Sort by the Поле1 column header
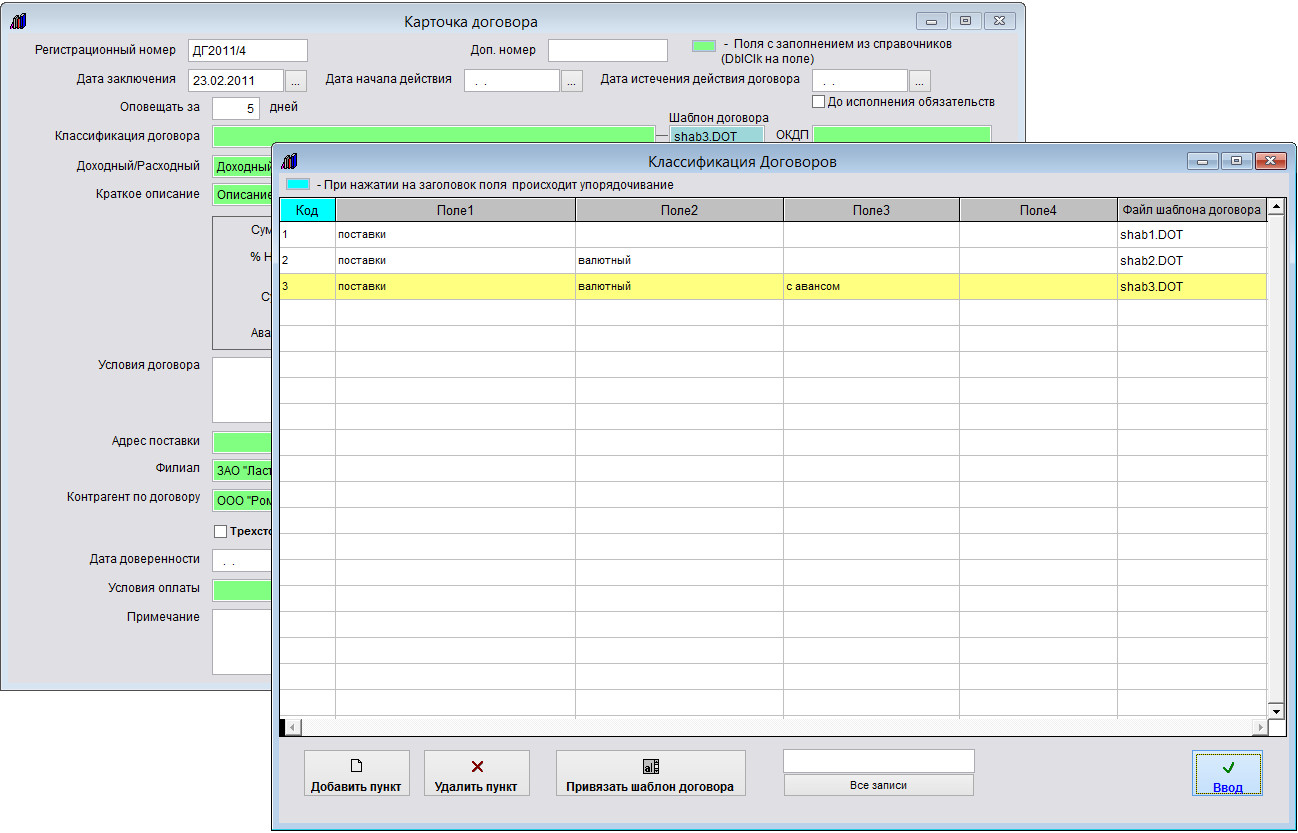 [455, 210]
